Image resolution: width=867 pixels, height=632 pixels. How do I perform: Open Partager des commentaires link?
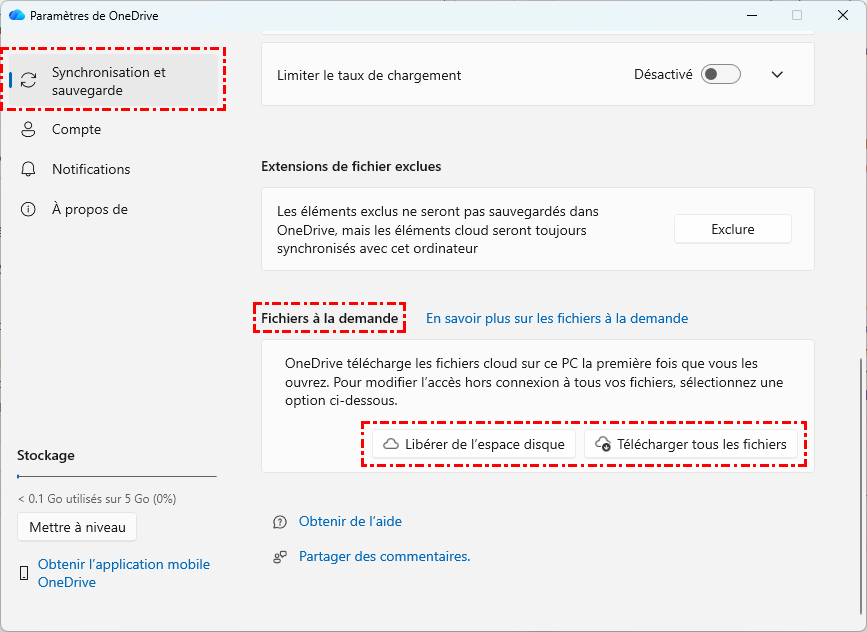[x=384, y=556]
